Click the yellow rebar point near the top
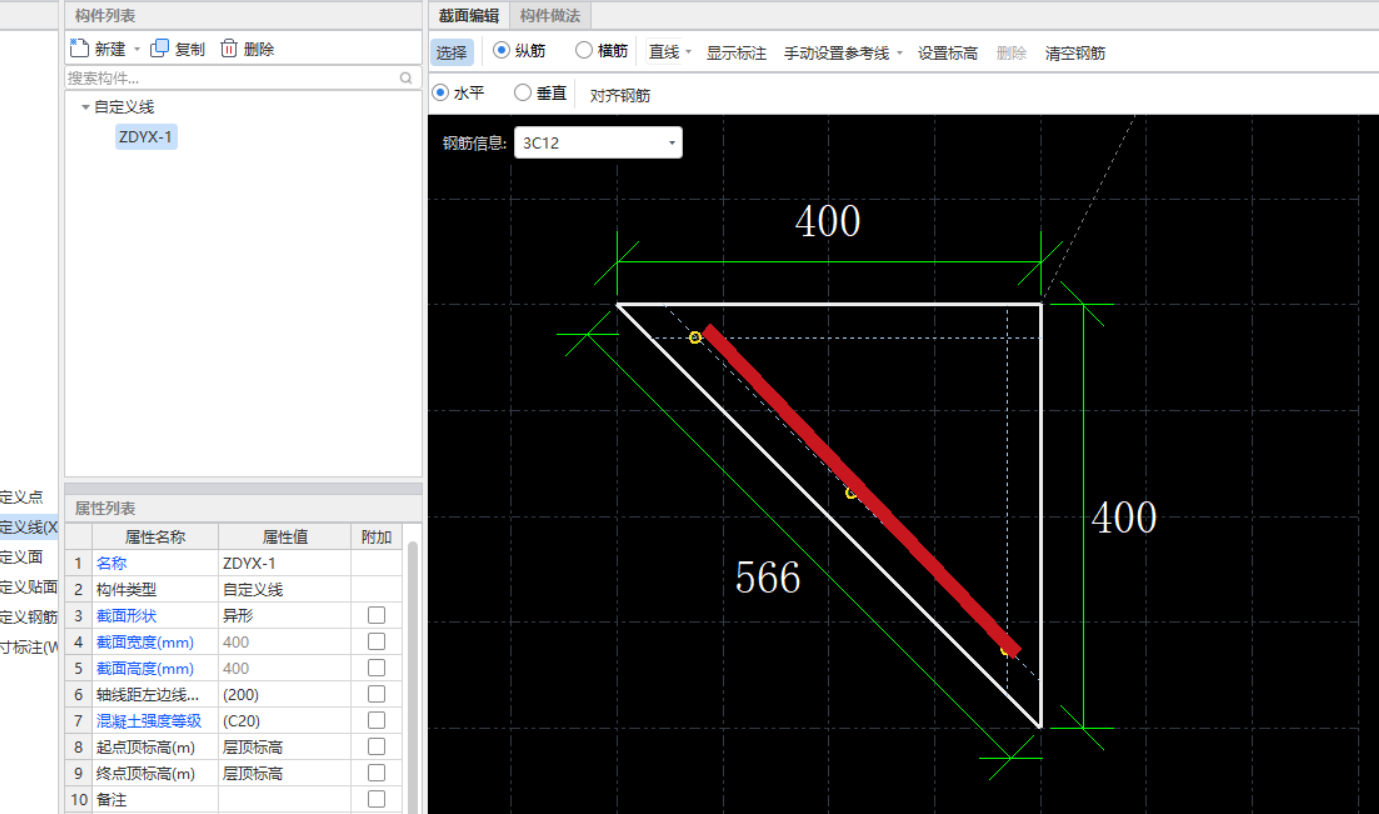The image size is (1379, 814). [x=695, y=338]
